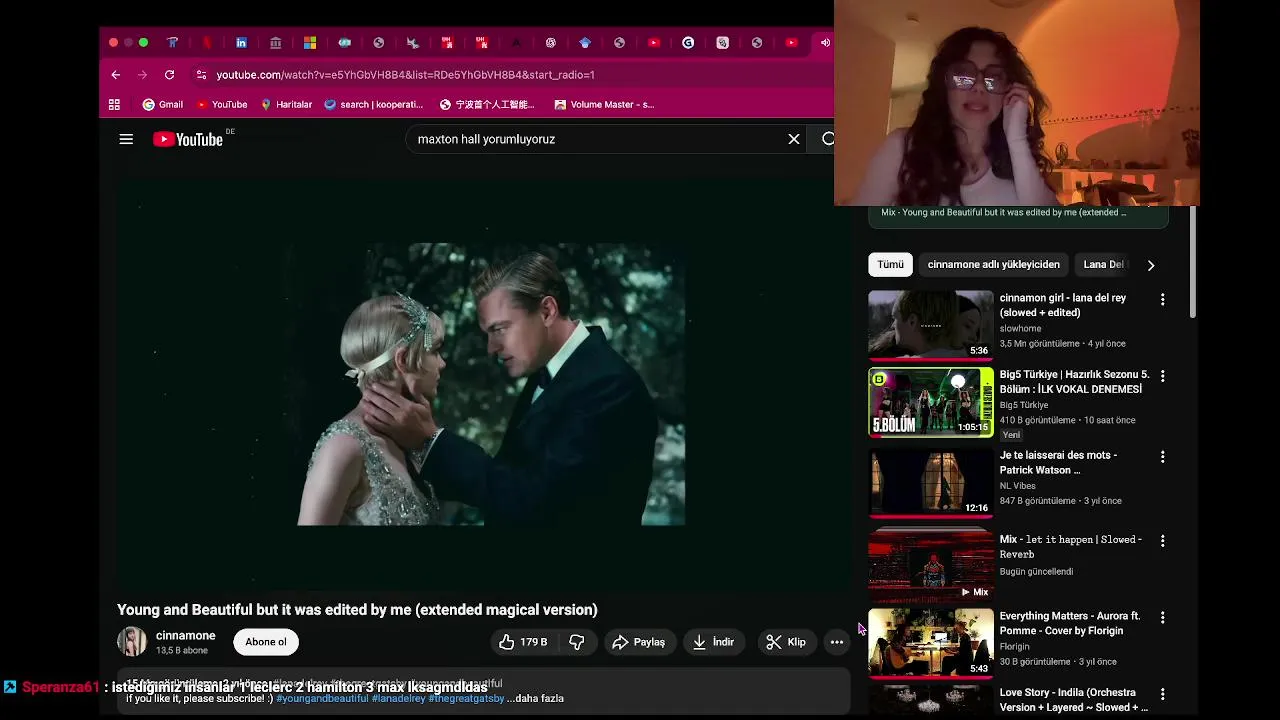This screenshot has width=1280, height=720.
Task: Click the browser forward arrow
Action: tap(142, 75)
